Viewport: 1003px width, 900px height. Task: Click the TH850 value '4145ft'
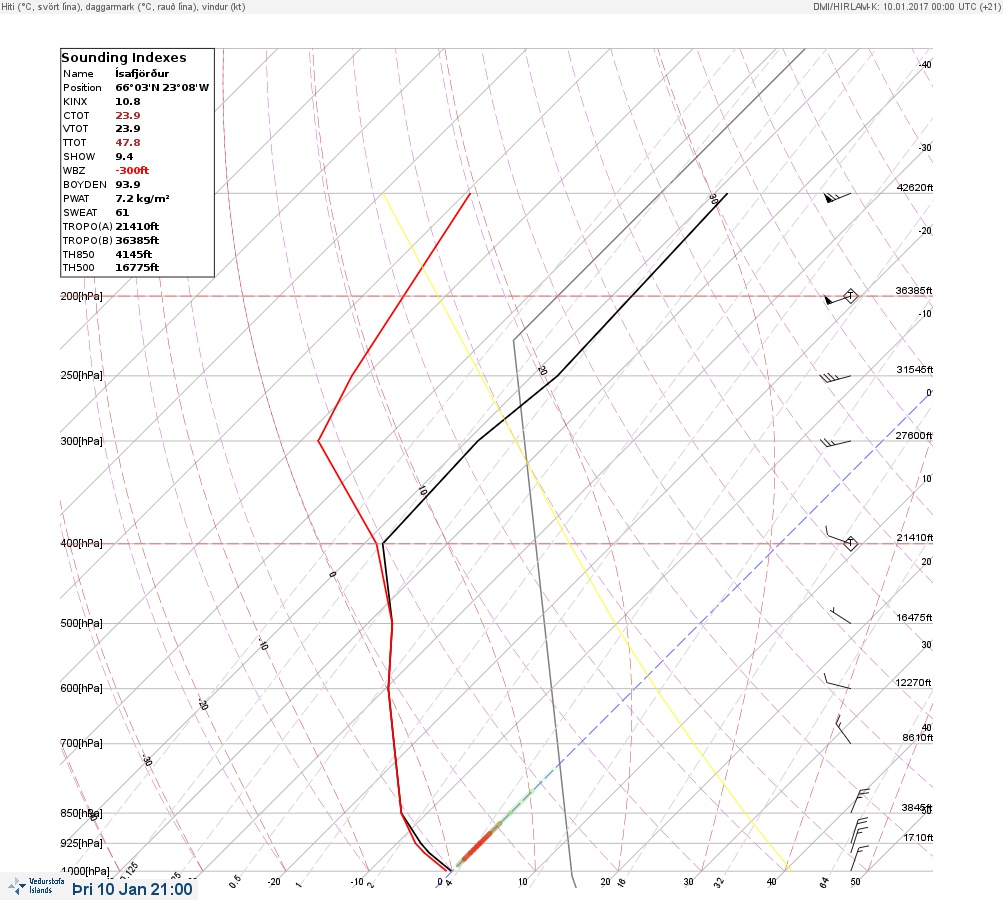pos(133,255)
